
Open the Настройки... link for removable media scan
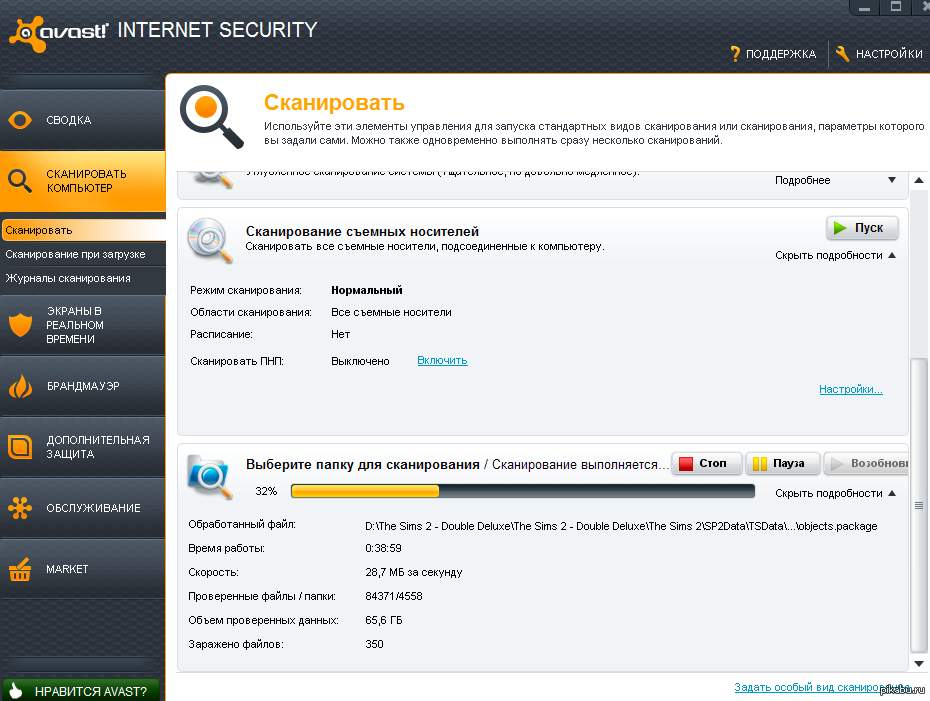pos(850,389)
